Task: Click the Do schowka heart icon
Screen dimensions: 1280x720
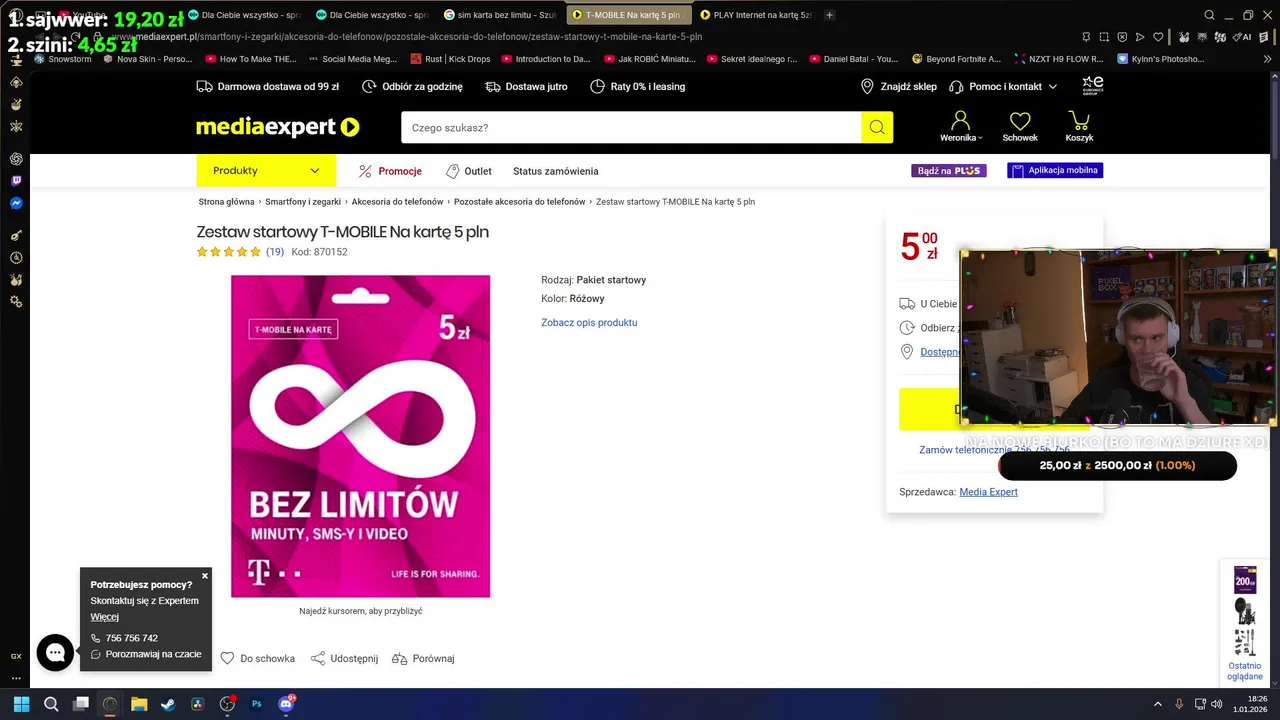Action: pyautogui.click(x=227, y=658)
